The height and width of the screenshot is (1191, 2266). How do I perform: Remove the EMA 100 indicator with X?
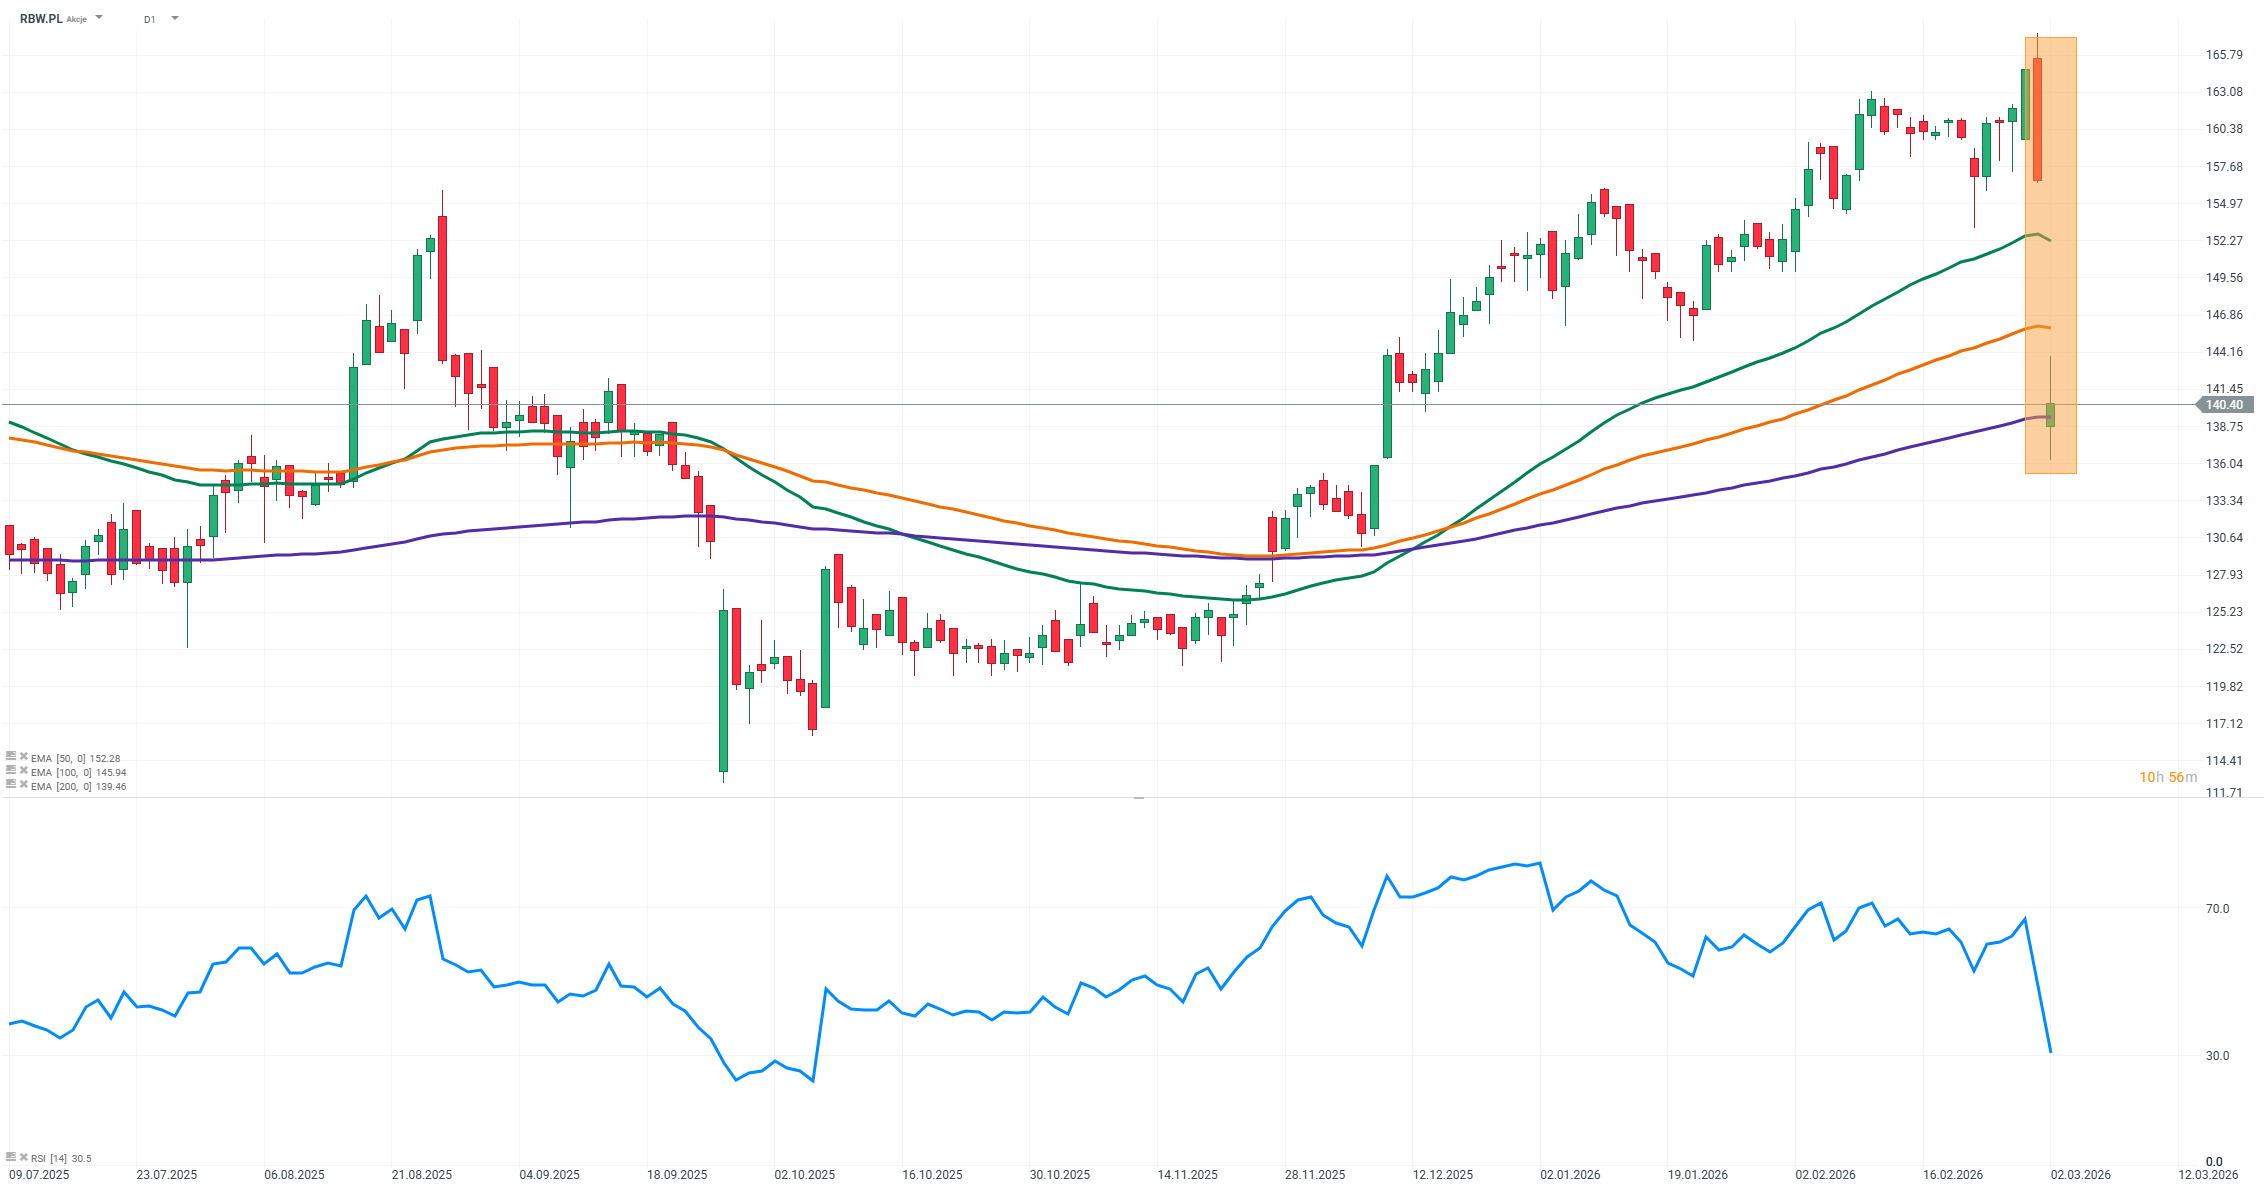pyautogui.click(x=23, y=772)
